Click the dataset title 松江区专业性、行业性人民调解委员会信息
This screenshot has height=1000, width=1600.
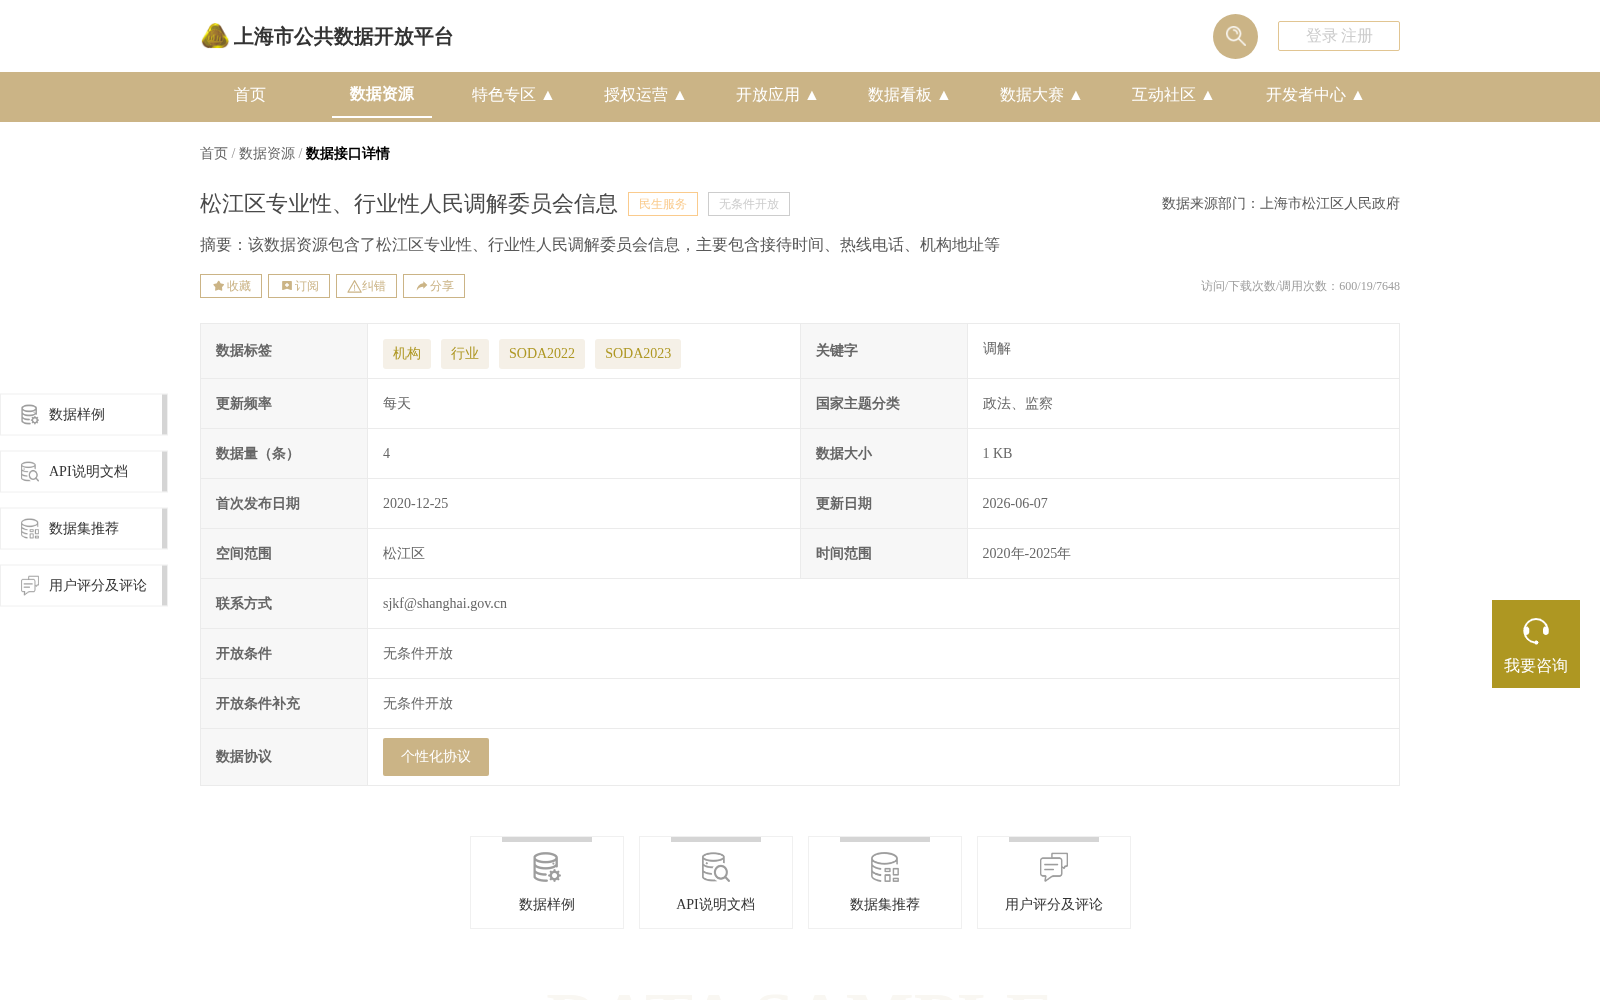(409, 204)
